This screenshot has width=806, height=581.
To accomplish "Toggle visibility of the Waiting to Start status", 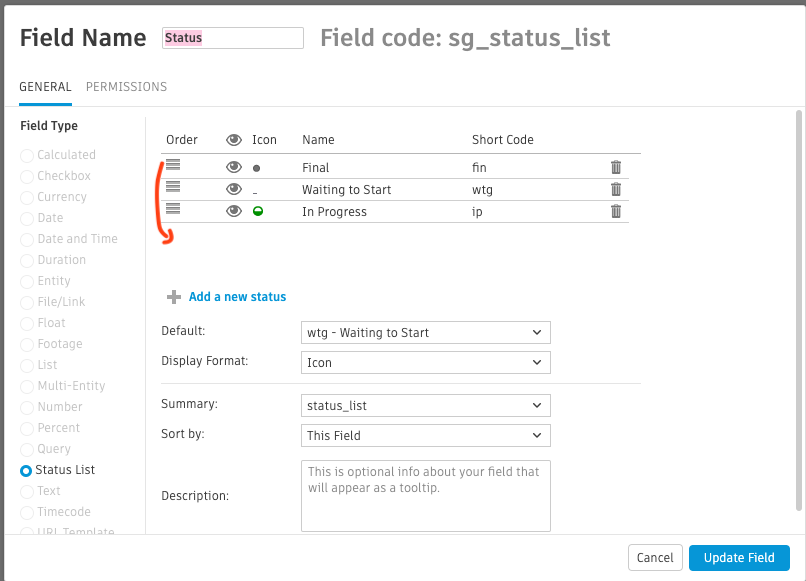I will 234,189.
